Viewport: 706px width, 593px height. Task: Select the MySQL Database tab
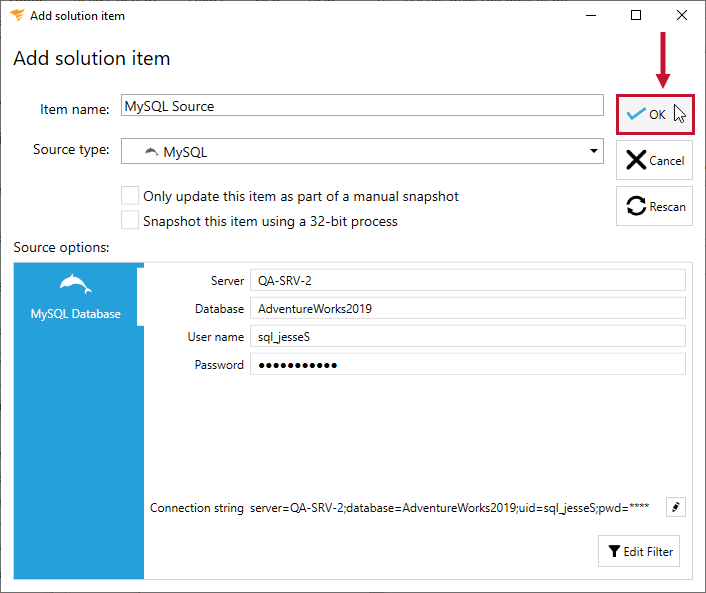[x=76, y=296]
